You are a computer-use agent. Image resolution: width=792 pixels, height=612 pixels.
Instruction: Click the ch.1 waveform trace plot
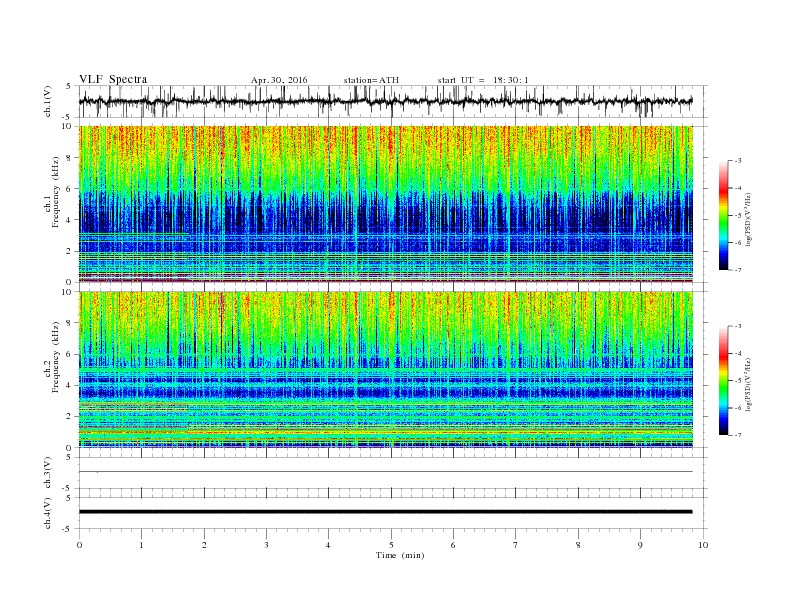click(386, 101)
